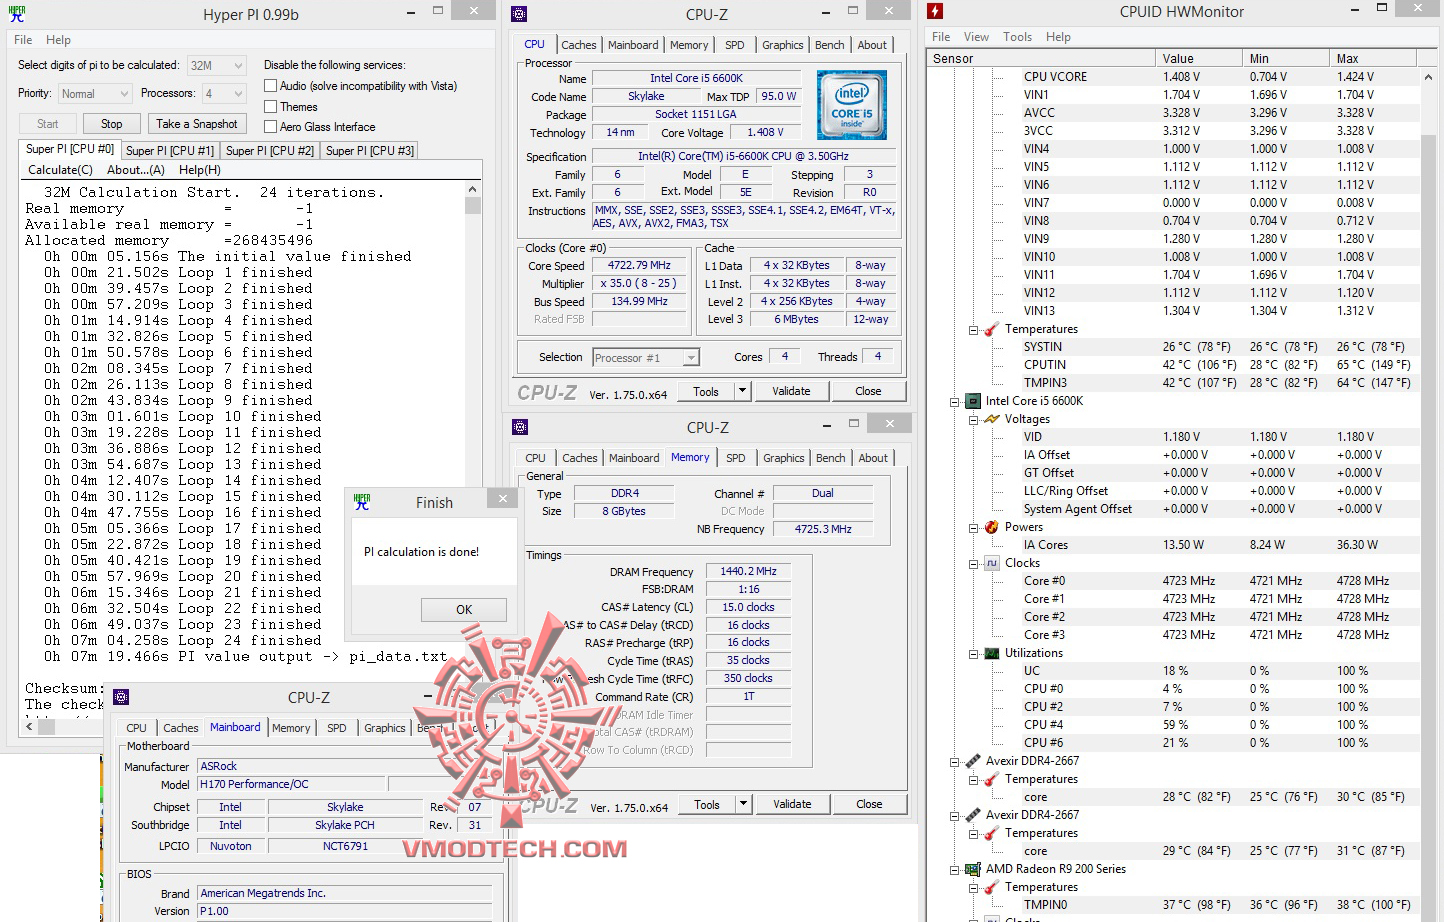Click the Tools button in the top CPU-Z window

(x=706, y=391)
